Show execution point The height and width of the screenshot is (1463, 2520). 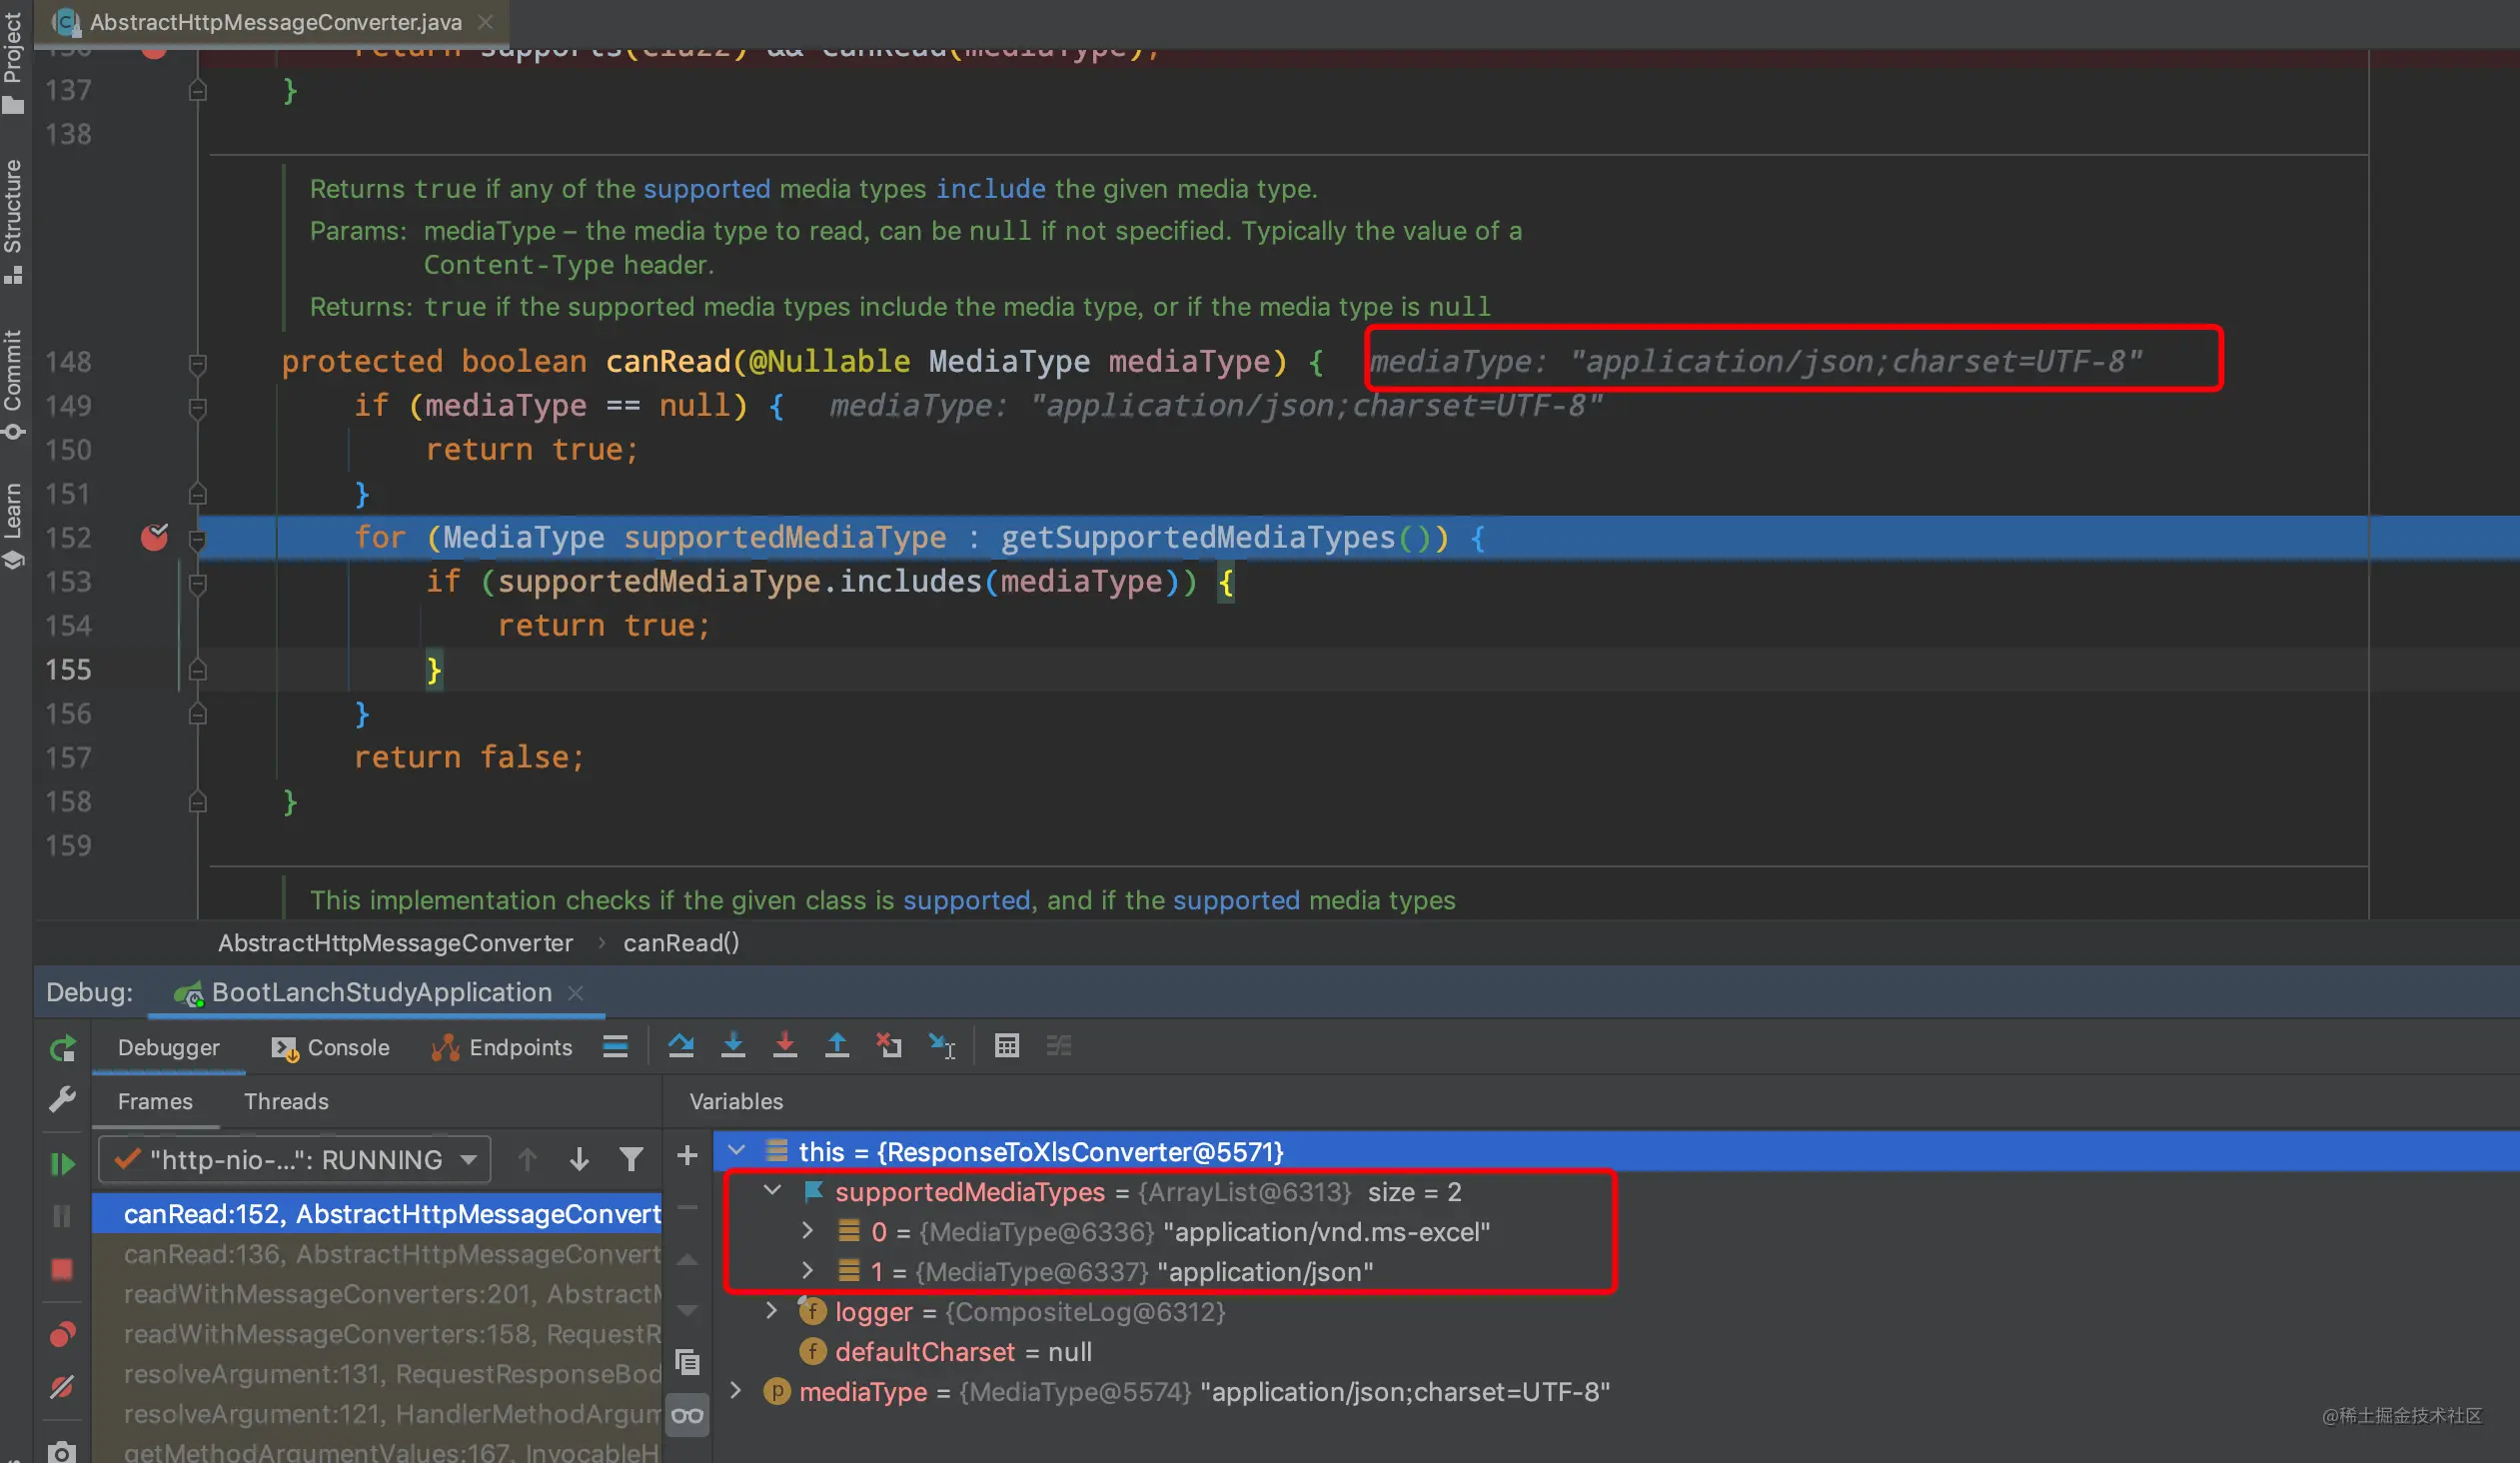click(615, 1046)
